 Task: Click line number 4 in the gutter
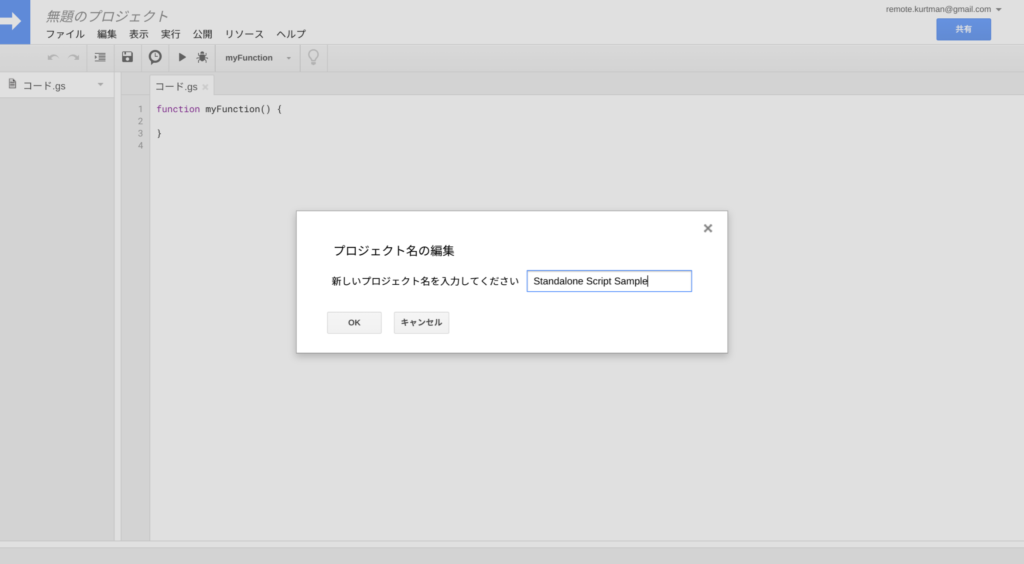tap(140, 146)
